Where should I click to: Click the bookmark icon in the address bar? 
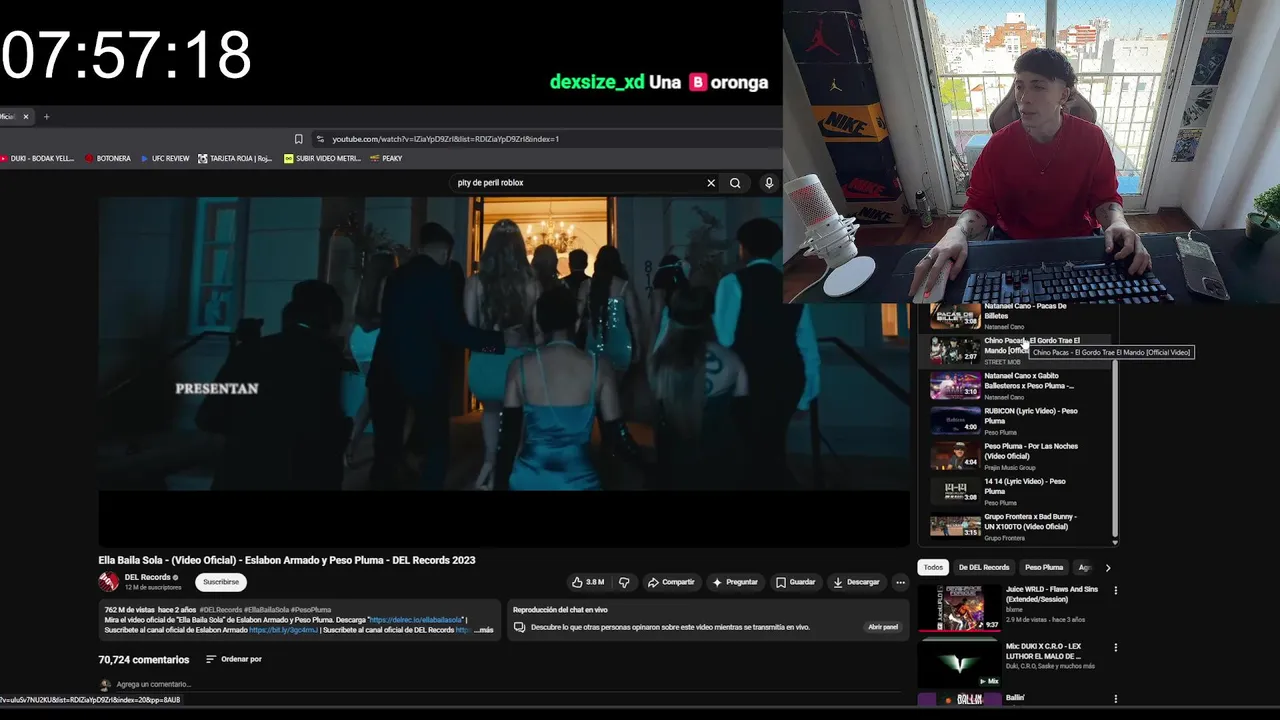[298, 139]
